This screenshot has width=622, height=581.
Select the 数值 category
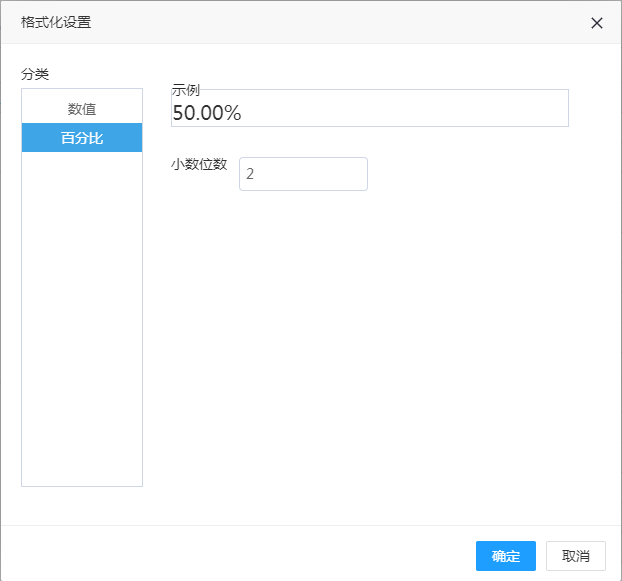82,108
